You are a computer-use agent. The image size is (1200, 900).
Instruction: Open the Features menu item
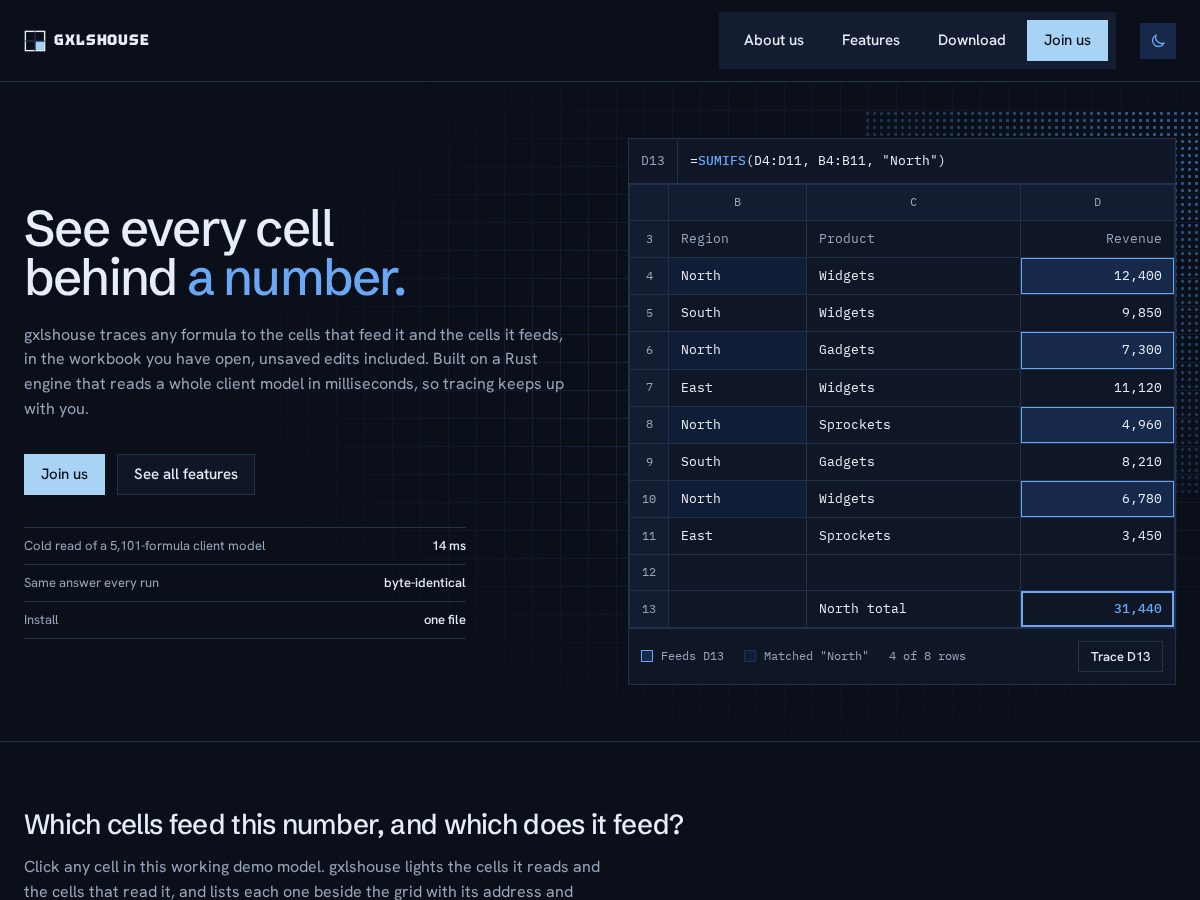point(871,40)
